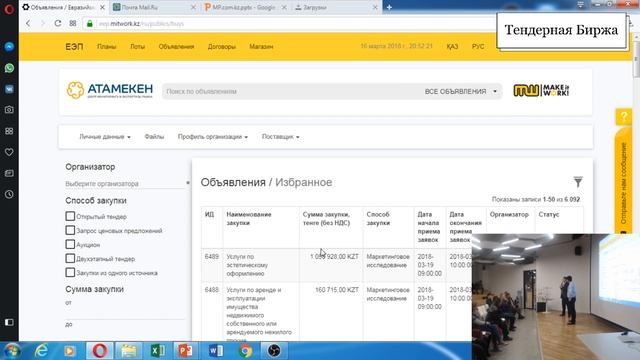Switch language to ҚАЗ
The height and width of the screenshot is (360, 640).
(452, 47)
